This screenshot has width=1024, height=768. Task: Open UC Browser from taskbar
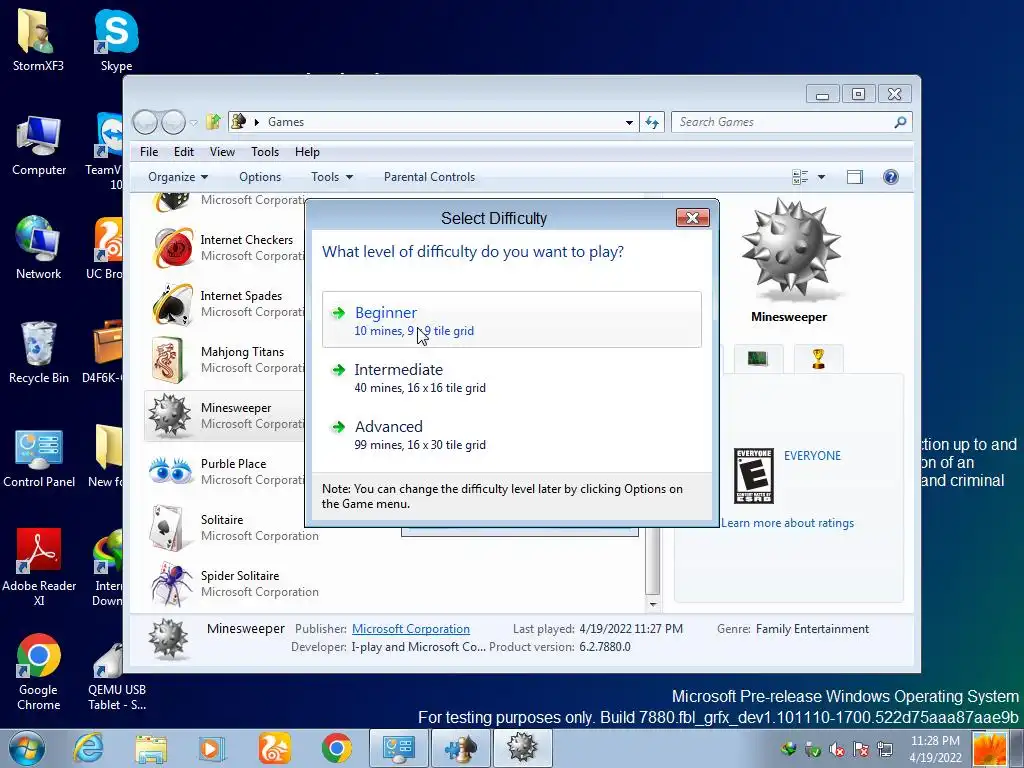[x=274, y=749]
